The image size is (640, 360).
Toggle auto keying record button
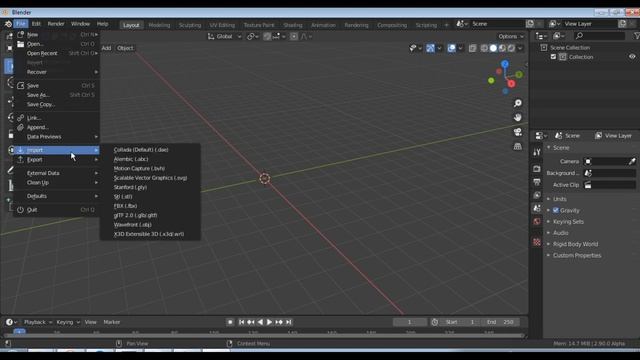tap(230, 322)
